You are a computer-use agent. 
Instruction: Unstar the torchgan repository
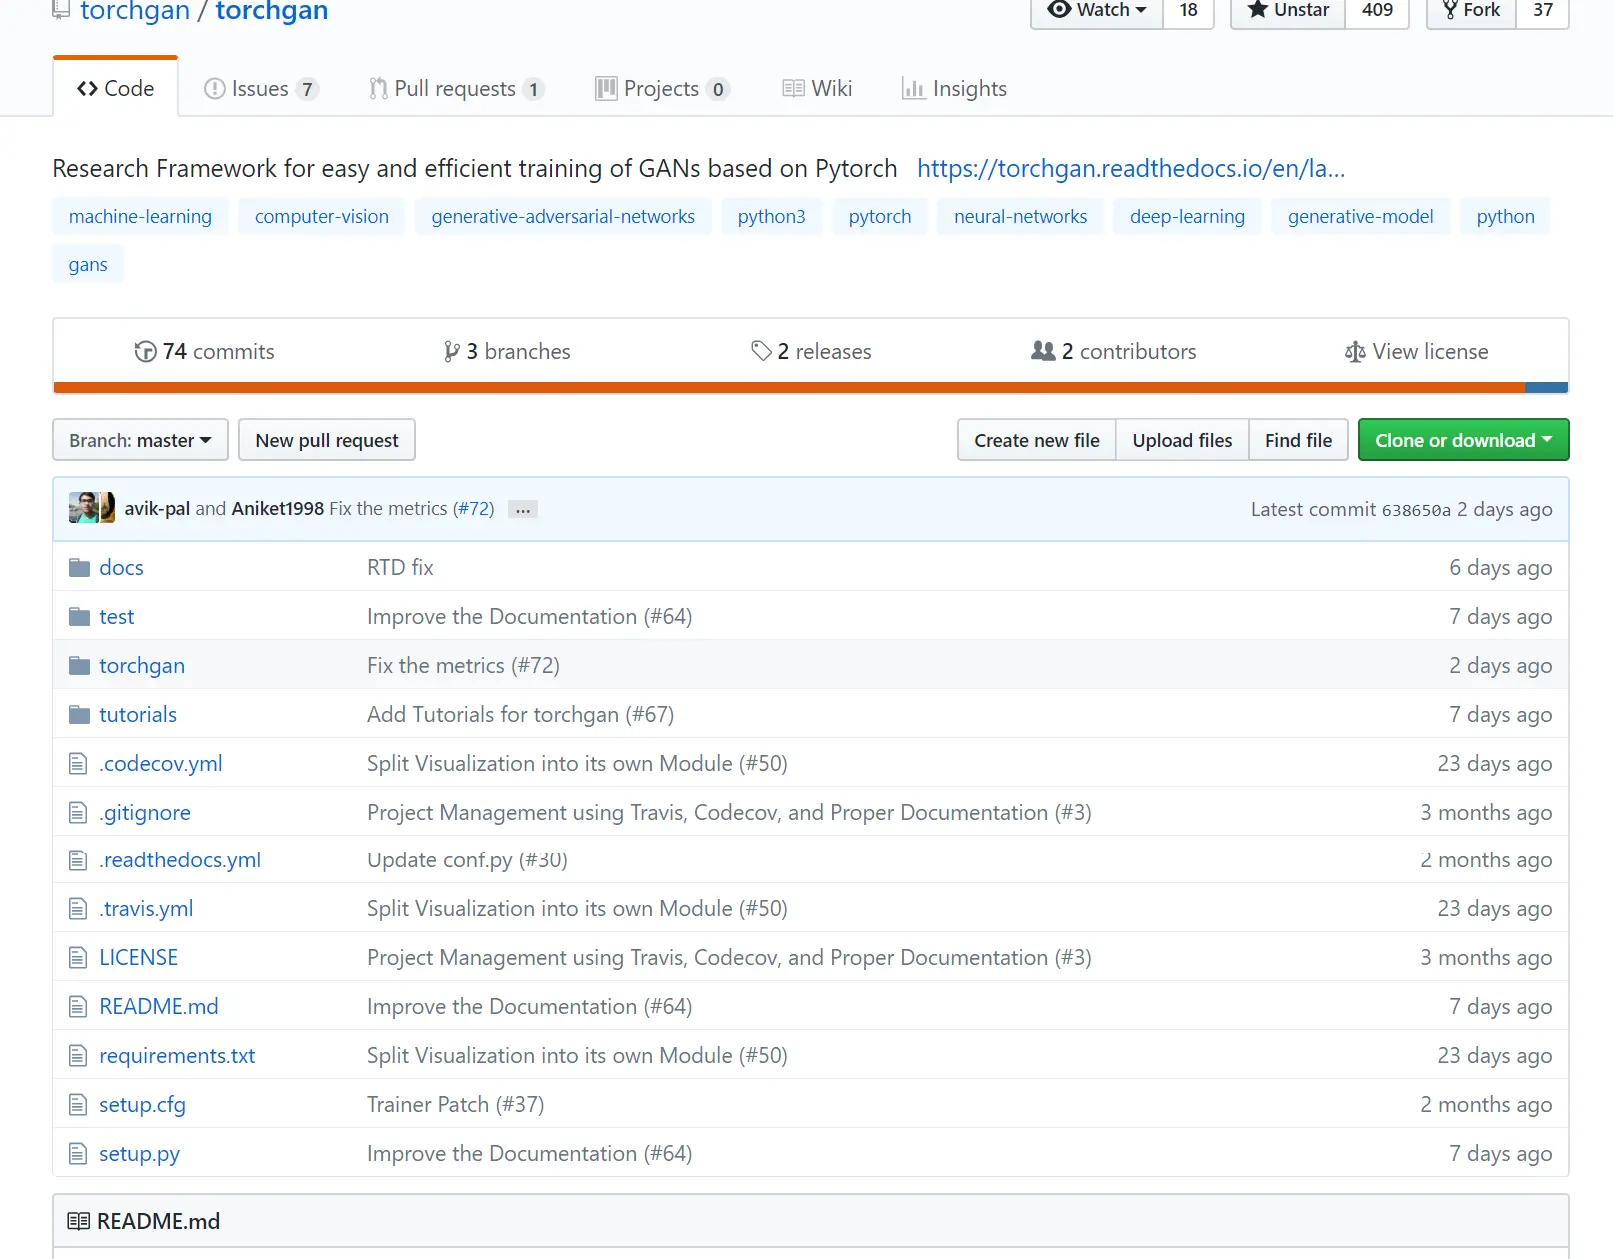(1288, 10)
